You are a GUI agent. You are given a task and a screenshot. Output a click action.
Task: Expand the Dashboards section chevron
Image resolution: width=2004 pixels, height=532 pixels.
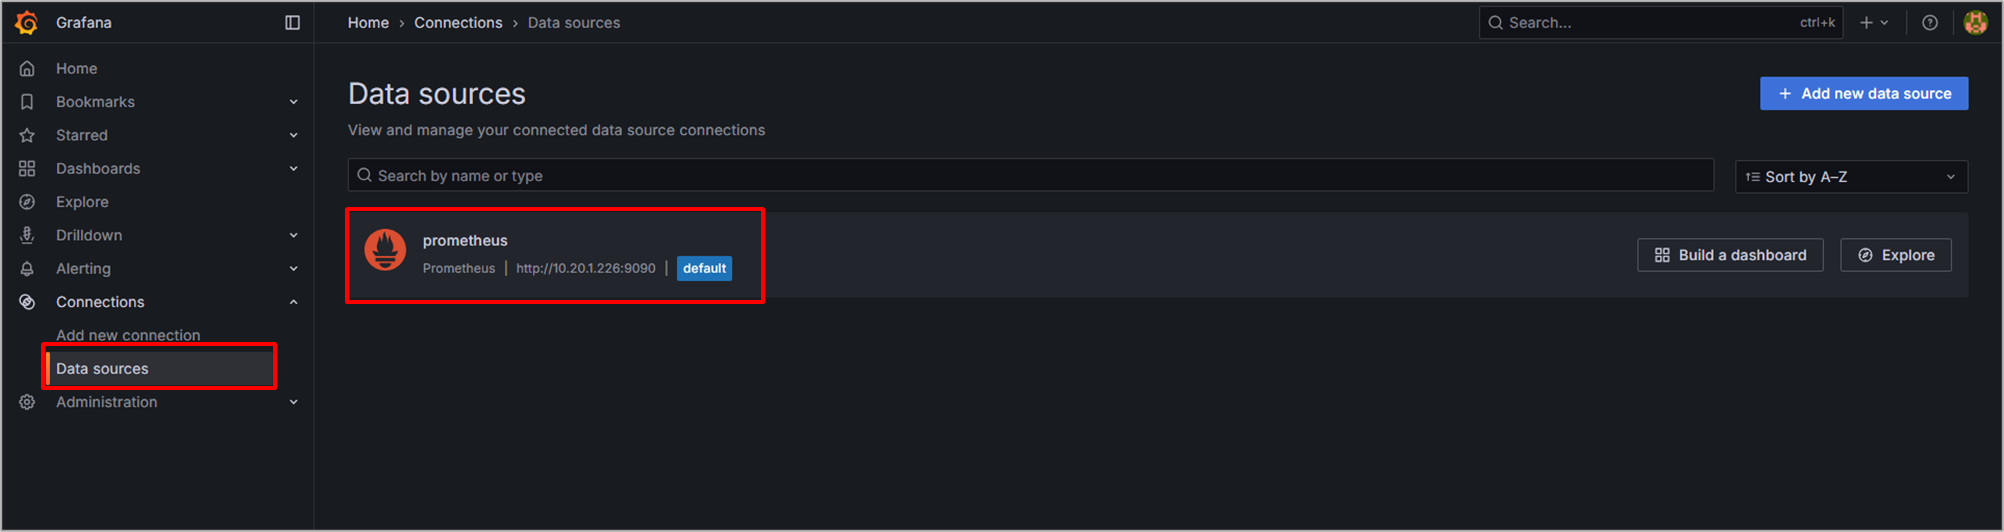point(293,169)
